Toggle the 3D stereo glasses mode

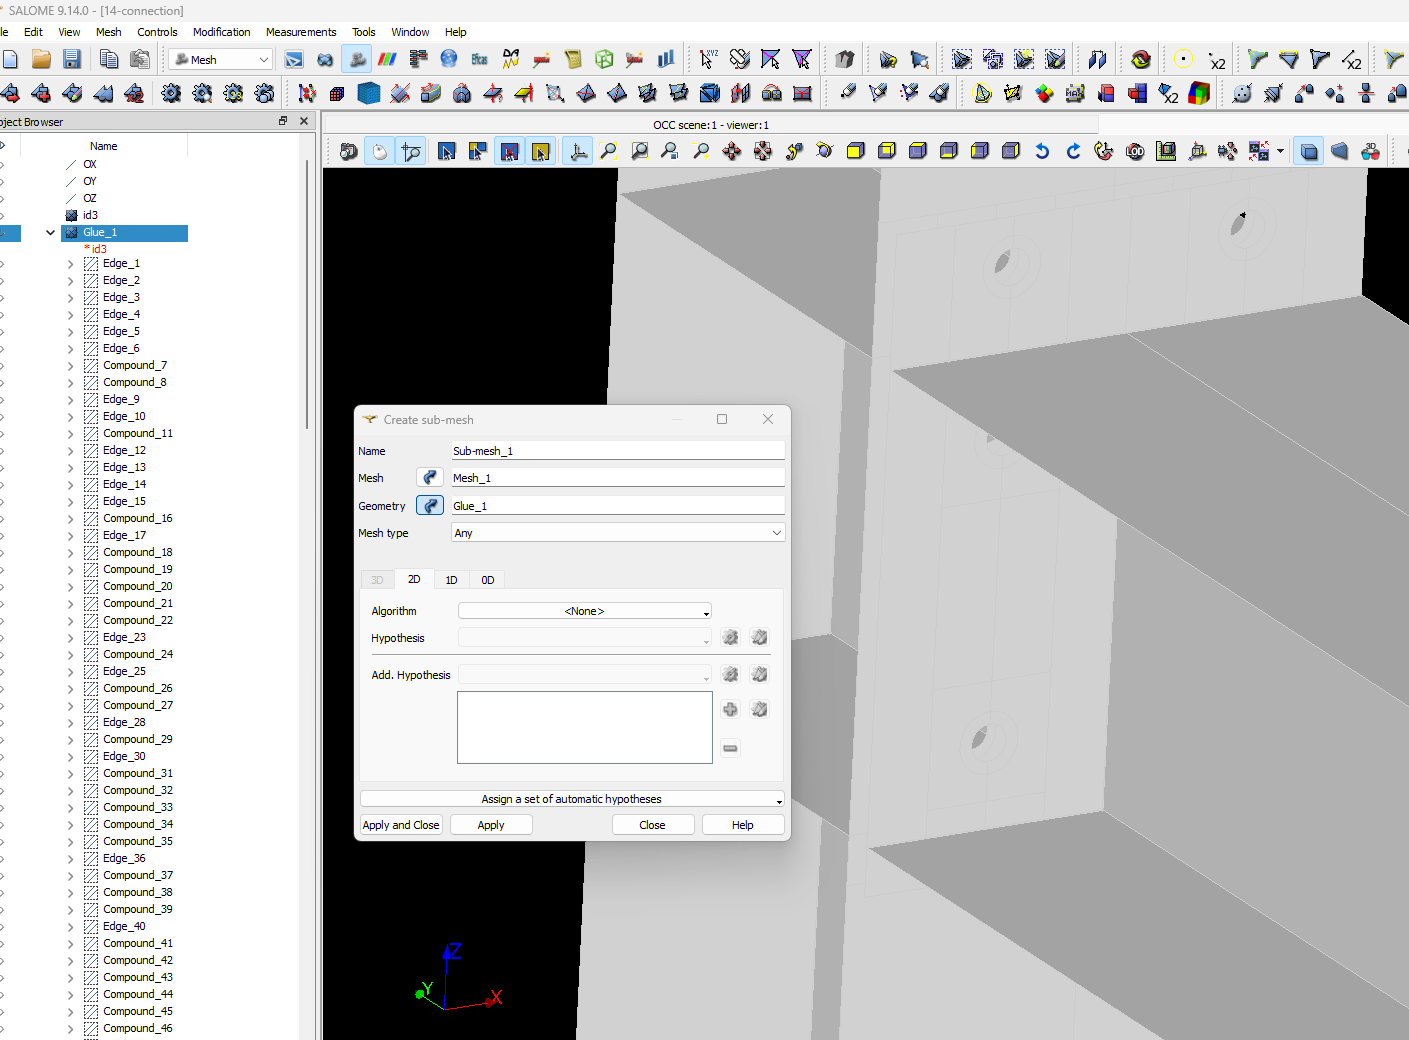[1370, 152]
